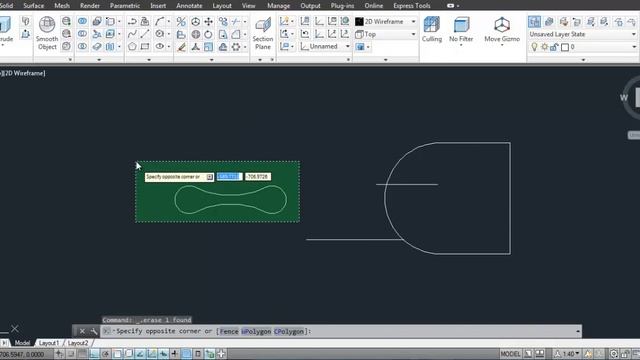Select the Polygon draw tool
This screenshot has height=360, width=640.
(132, 47)
